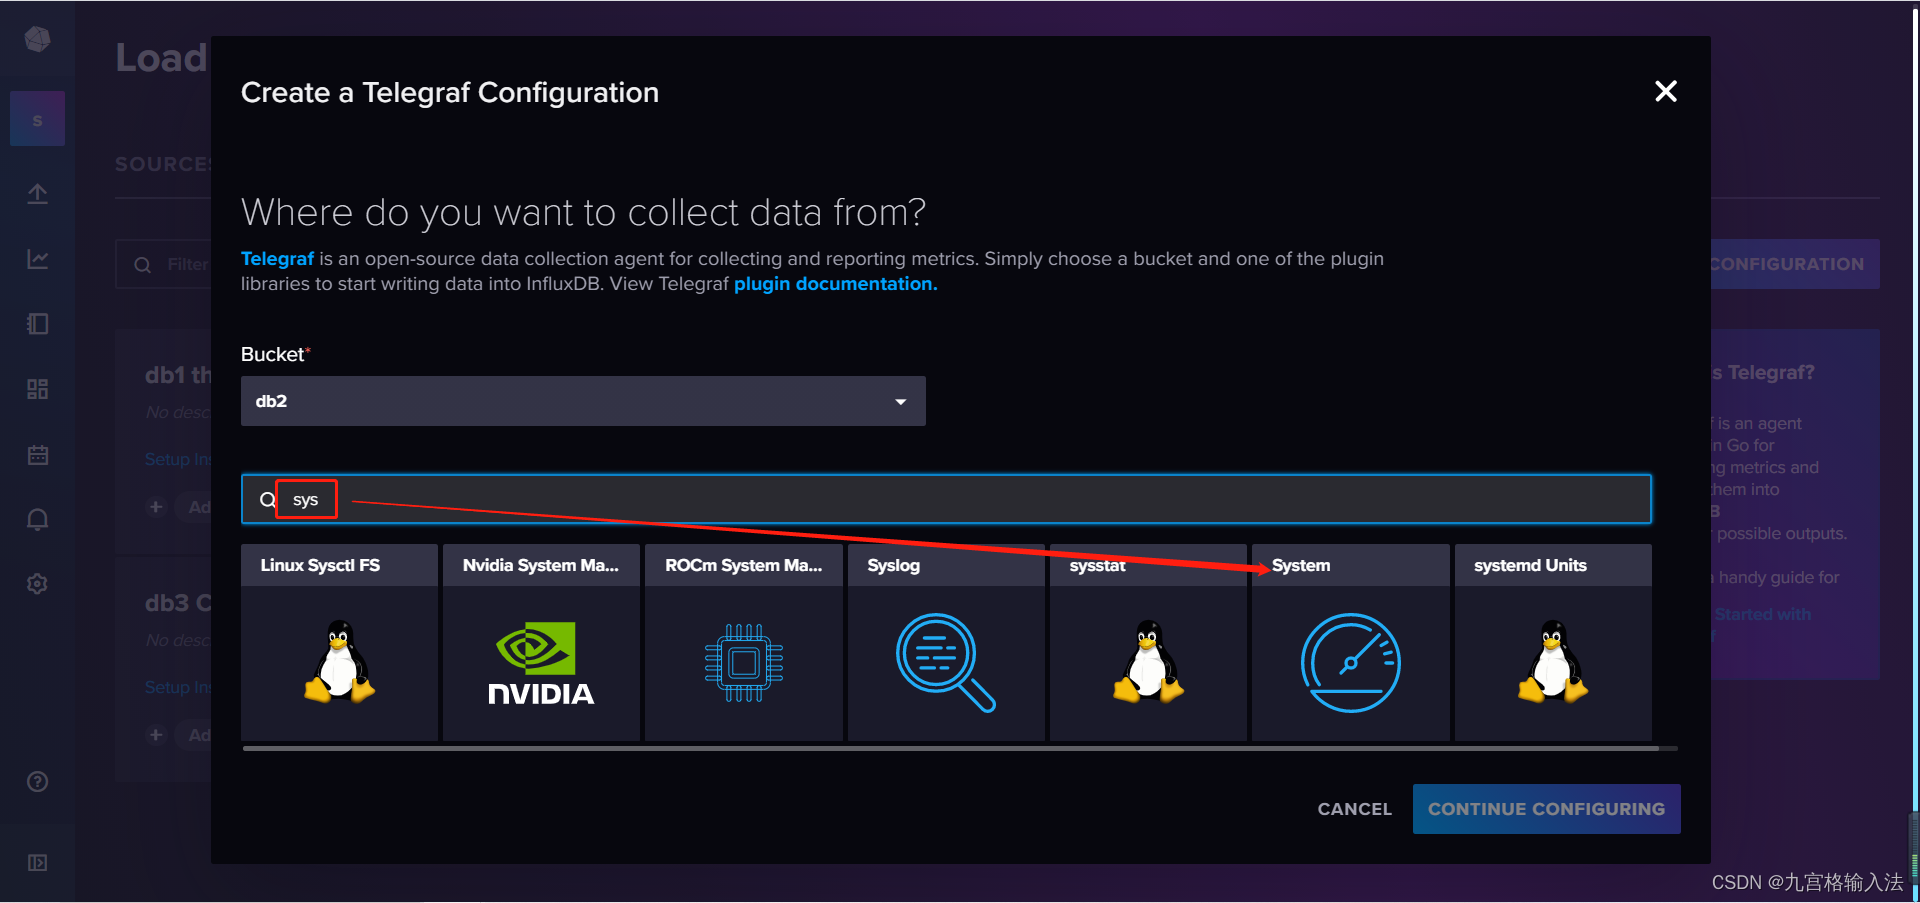
Task: Open the Alerts bell icon in sidebar
Action: point(37,520)
